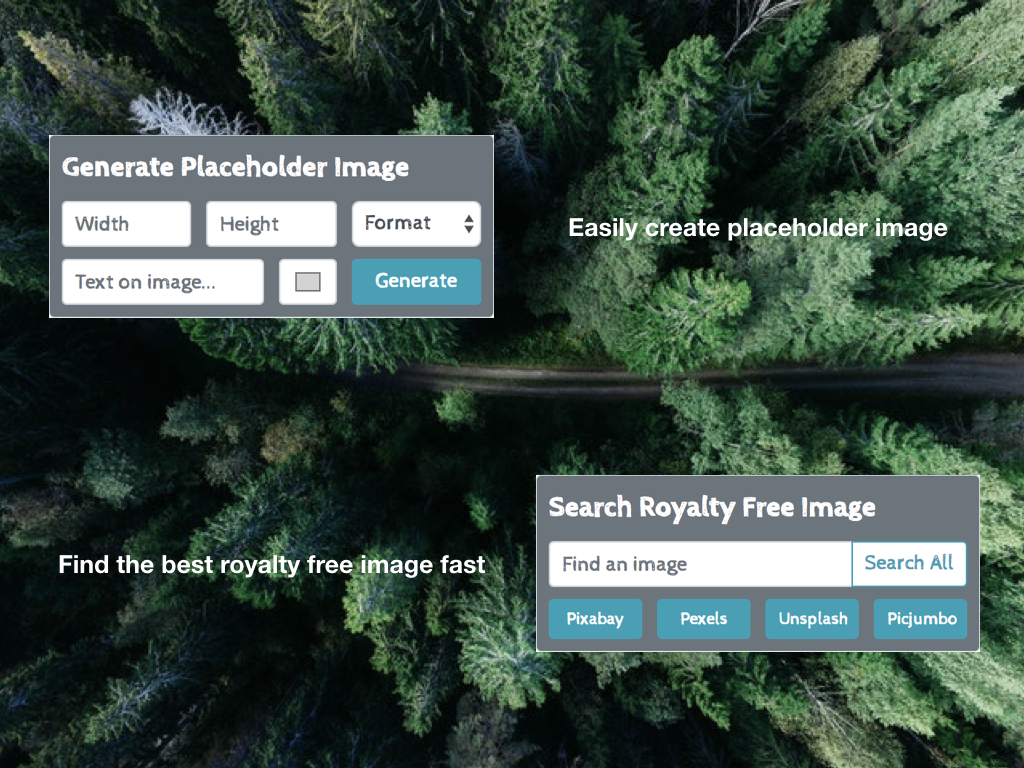1024x768 pixels.
Task: Click the Picjumbo button
Action: pyautogui.click(x=921, y=619)
